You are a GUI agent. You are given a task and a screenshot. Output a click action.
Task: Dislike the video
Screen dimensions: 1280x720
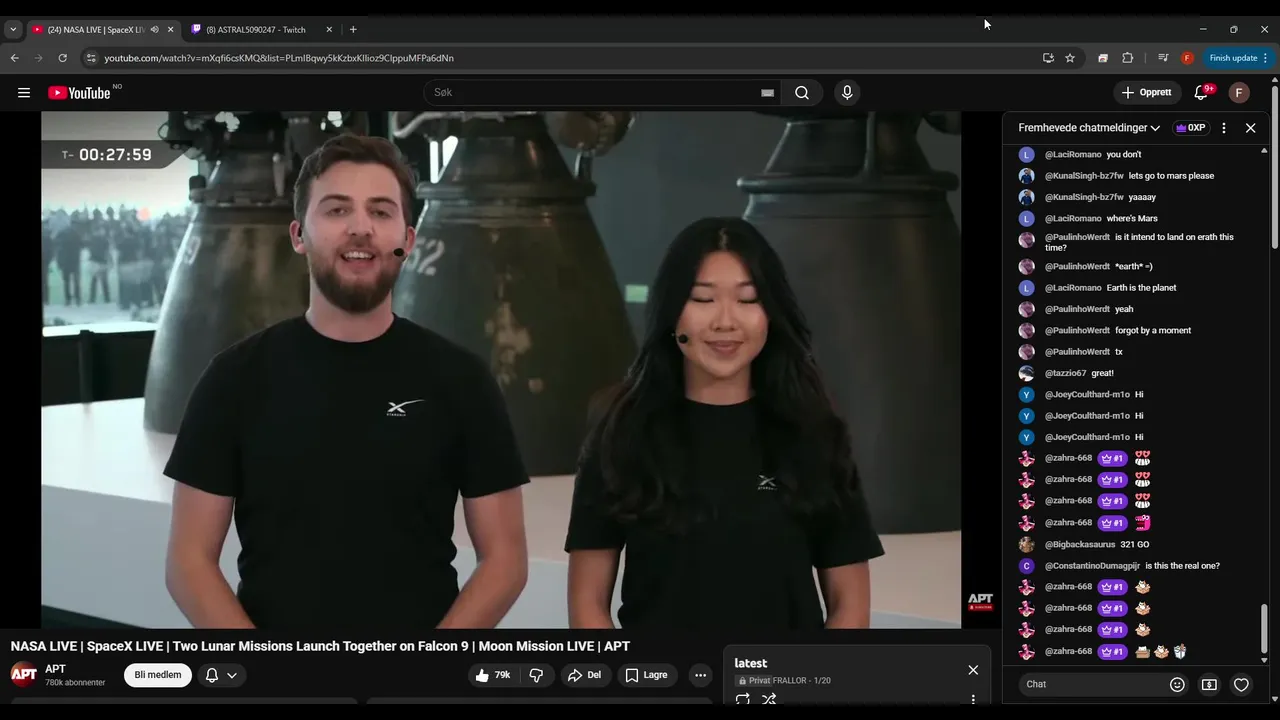coord(537,675)
